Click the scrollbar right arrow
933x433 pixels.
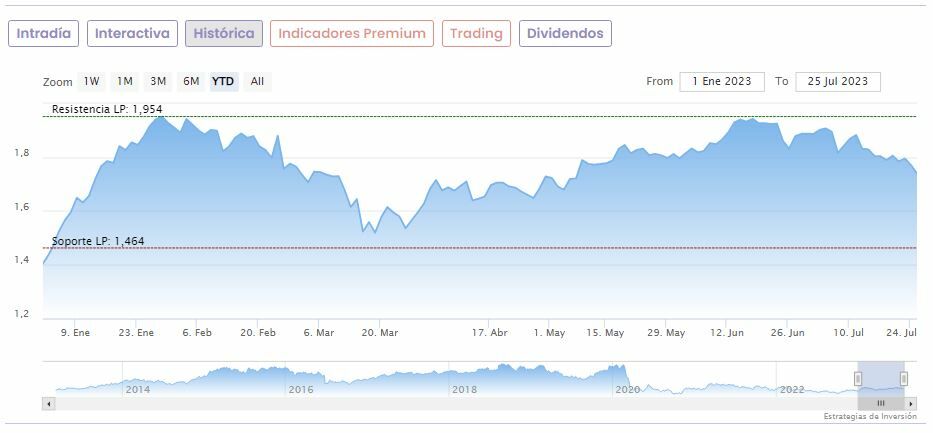pos(910,403)
